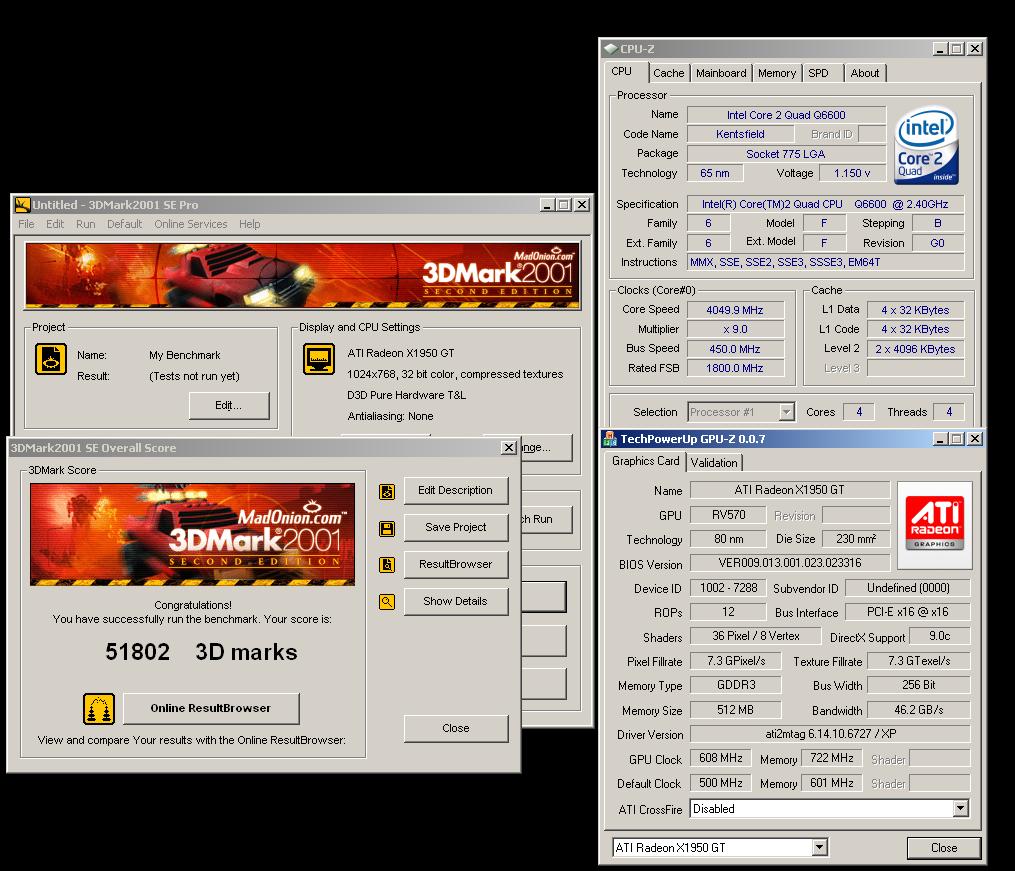
Task: Click the BIOS Version field in GPU-Z
Action: [x=790, y=563]
